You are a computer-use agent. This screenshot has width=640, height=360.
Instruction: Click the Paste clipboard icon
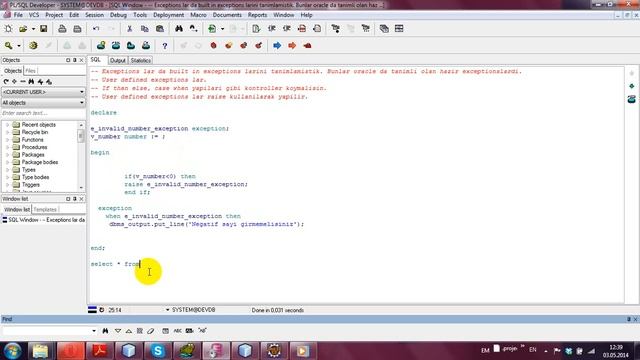point(160,29)
